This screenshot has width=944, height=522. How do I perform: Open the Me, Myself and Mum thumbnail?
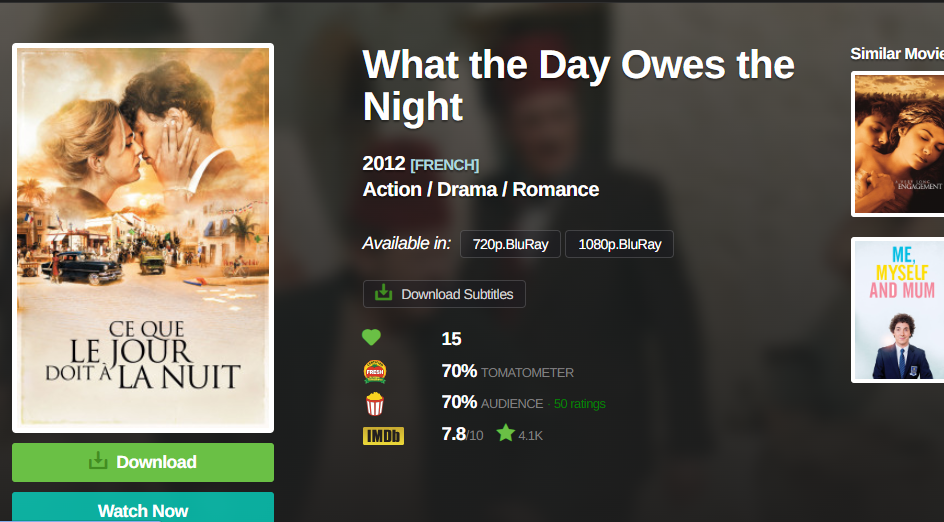[x=898, y=310]
